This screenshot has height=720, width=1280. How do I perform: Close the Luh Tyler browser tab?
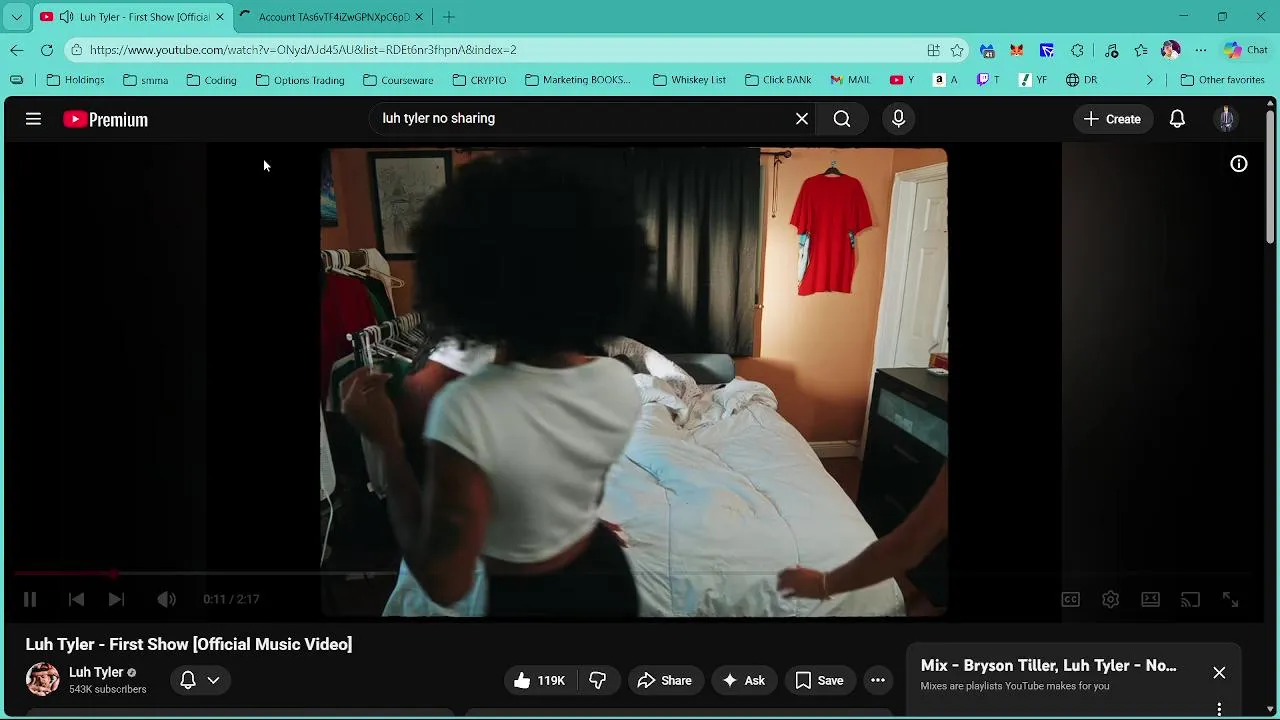click(x=220, y=17)
